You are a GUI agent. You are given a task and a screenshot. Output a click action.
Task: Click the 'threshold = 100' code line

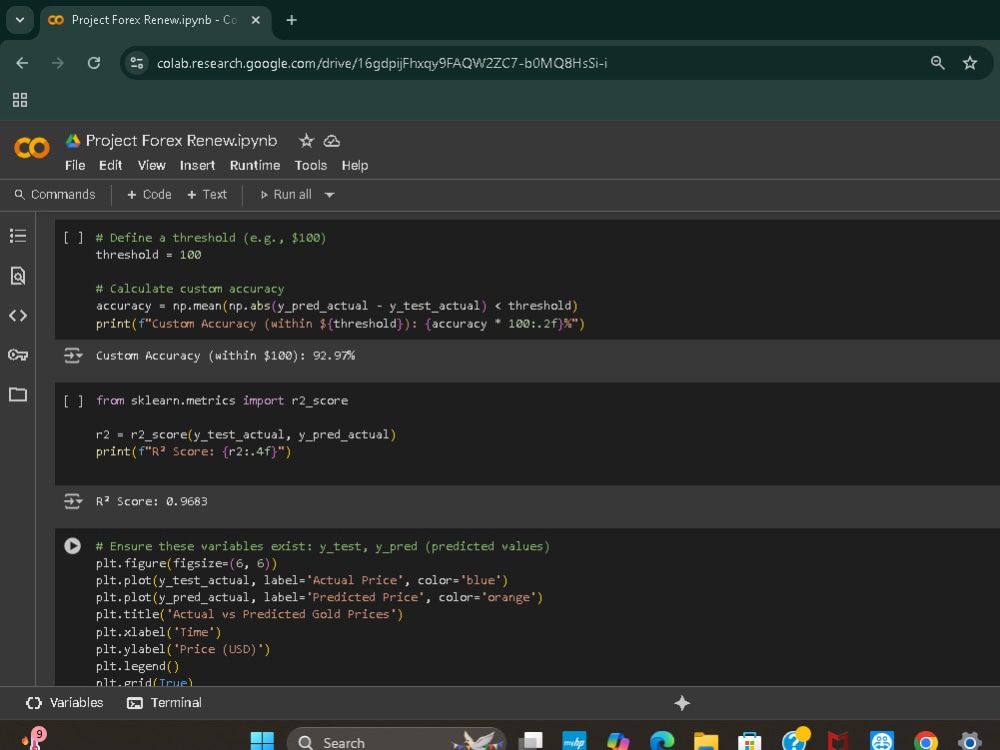pos(149,254)
